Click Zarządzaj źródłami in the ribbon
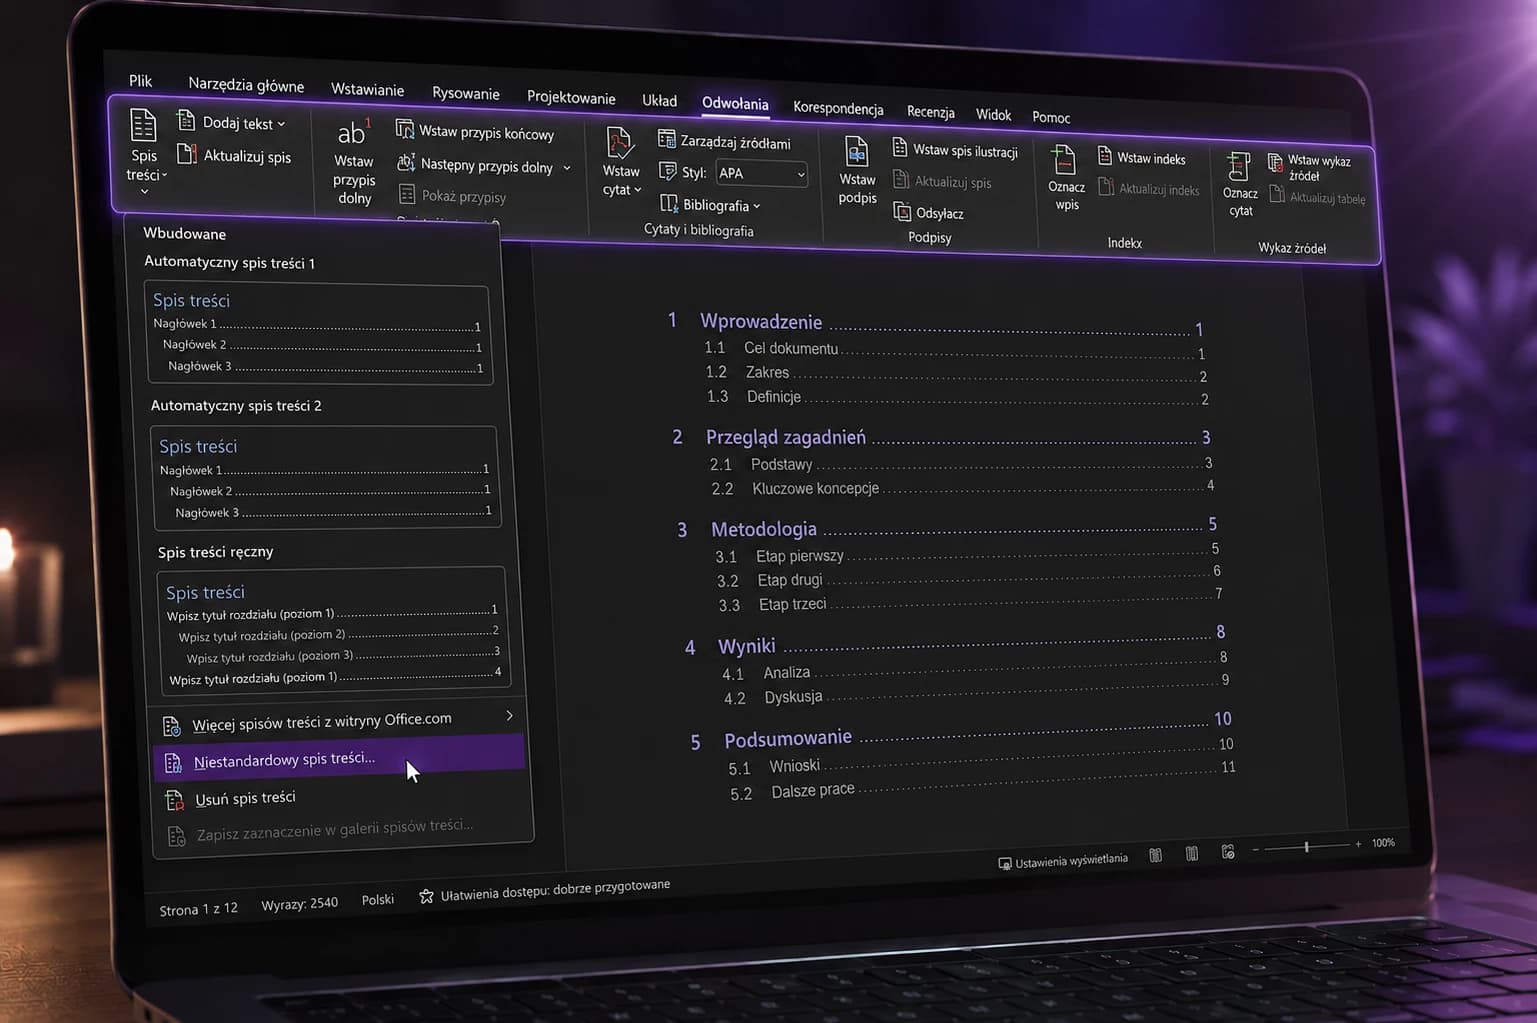1537x1023 pixels. pos(724,141)
